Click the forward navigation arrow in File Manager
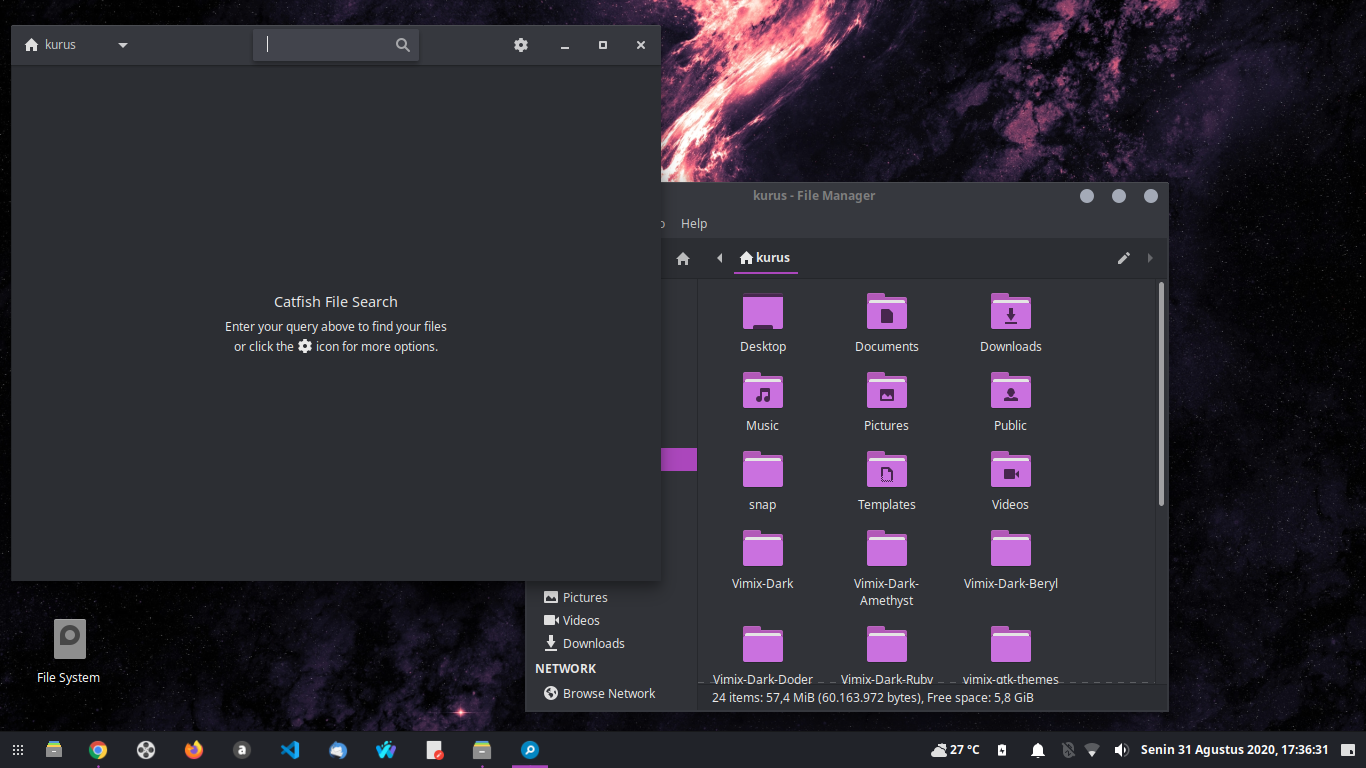This screenshot has width=1366, height=768. click(1150, 258)
